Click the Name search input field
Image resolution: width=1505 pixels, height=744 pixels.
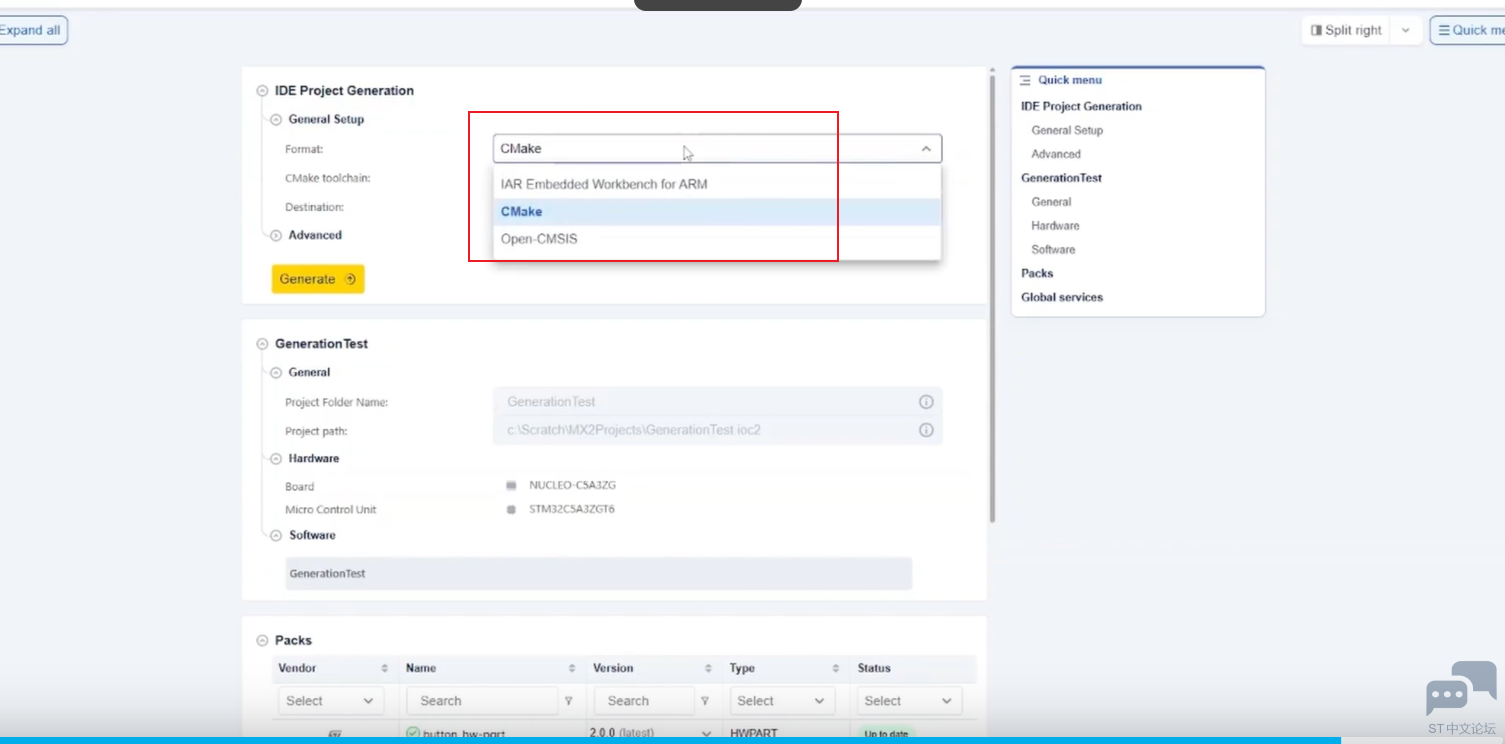(x=482, y=701)
